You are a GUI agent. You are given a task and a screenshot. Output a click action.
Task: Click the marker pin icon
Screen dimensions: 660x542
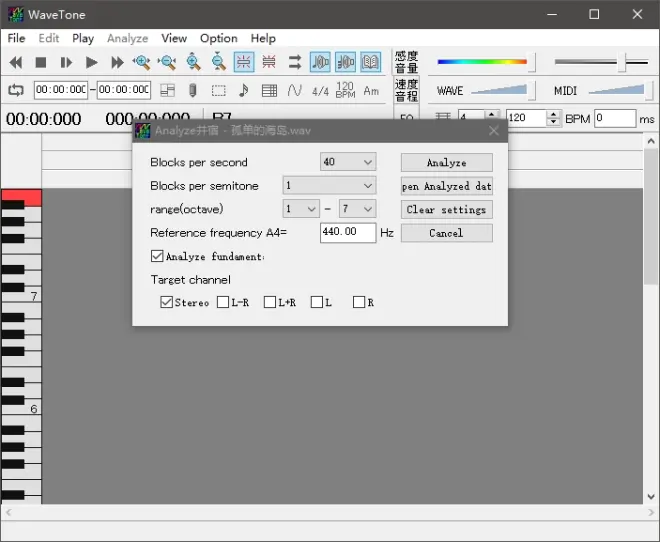pyautogui.click(x=193, y=90)
